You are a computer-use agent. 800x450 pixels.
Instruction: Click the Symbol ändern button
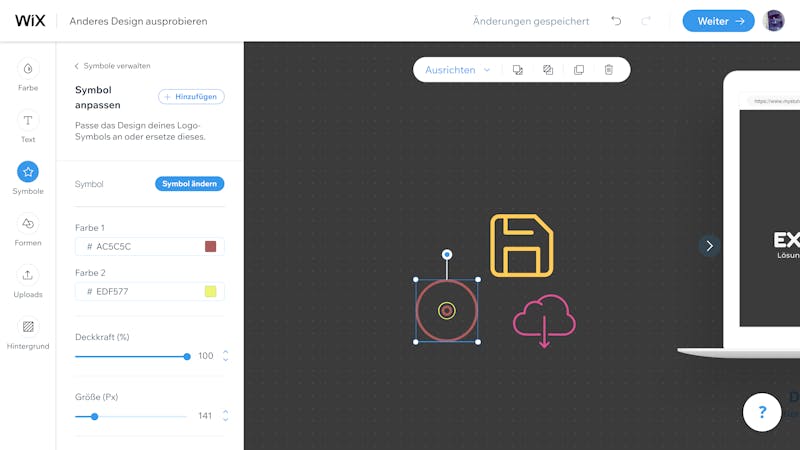pyautogui.click(x=189, y=184)
